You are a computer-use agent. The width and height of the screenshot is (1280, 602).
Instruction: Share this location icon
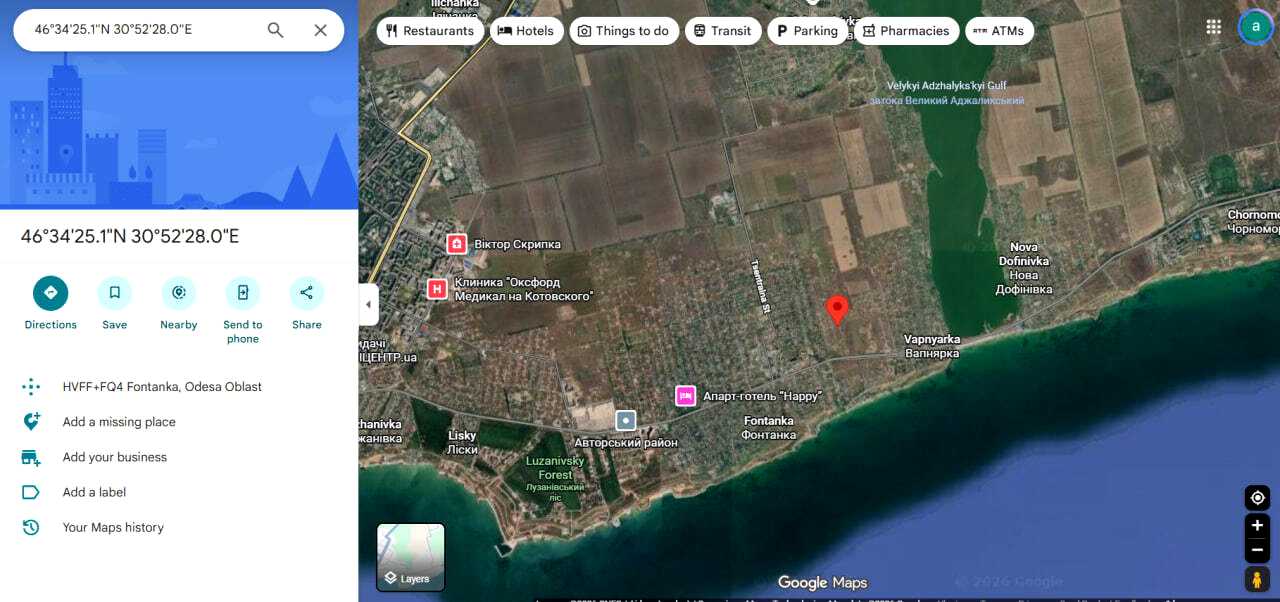click(x=307, y=293)
